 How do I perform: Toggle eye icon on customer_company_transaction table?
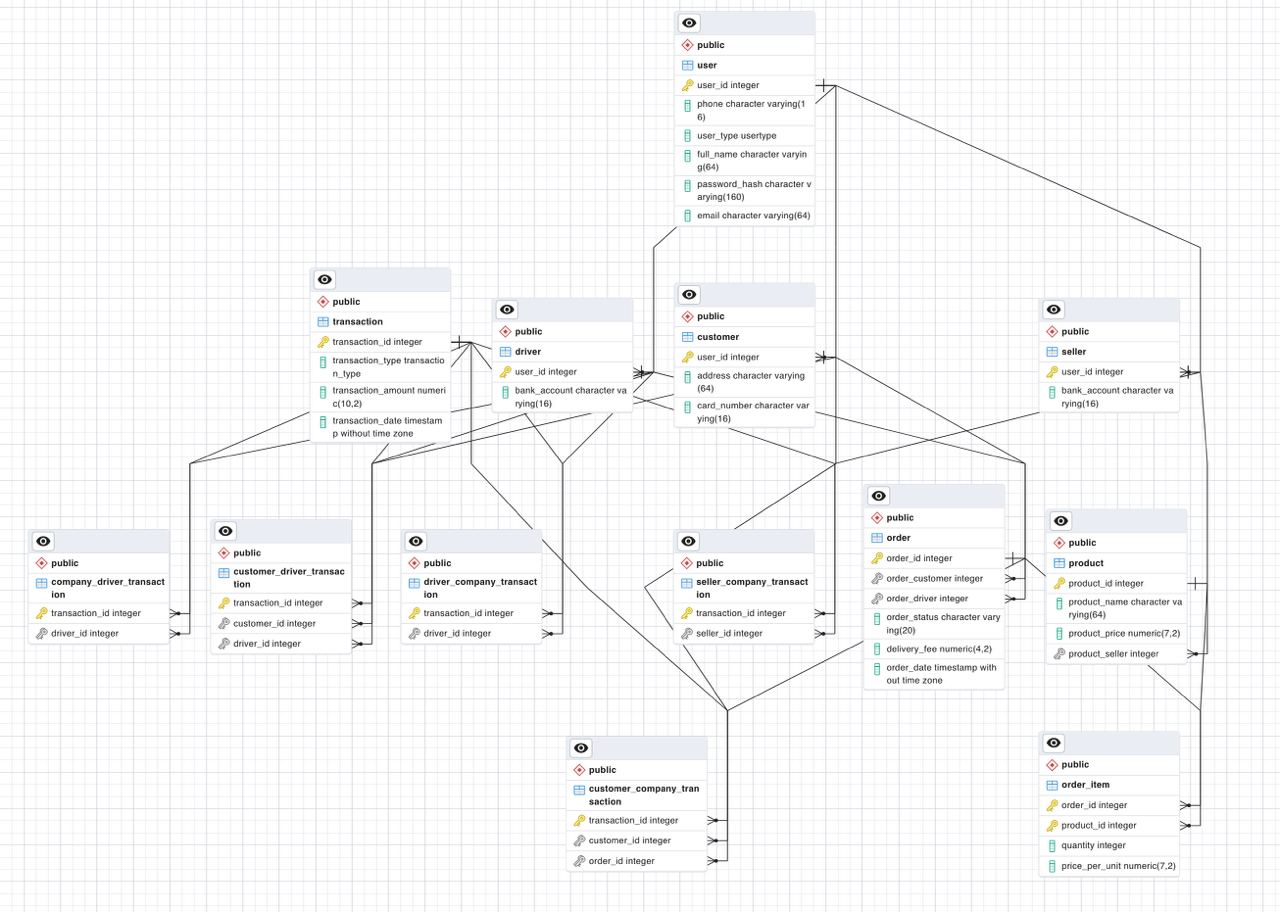(x=580, y=748)
